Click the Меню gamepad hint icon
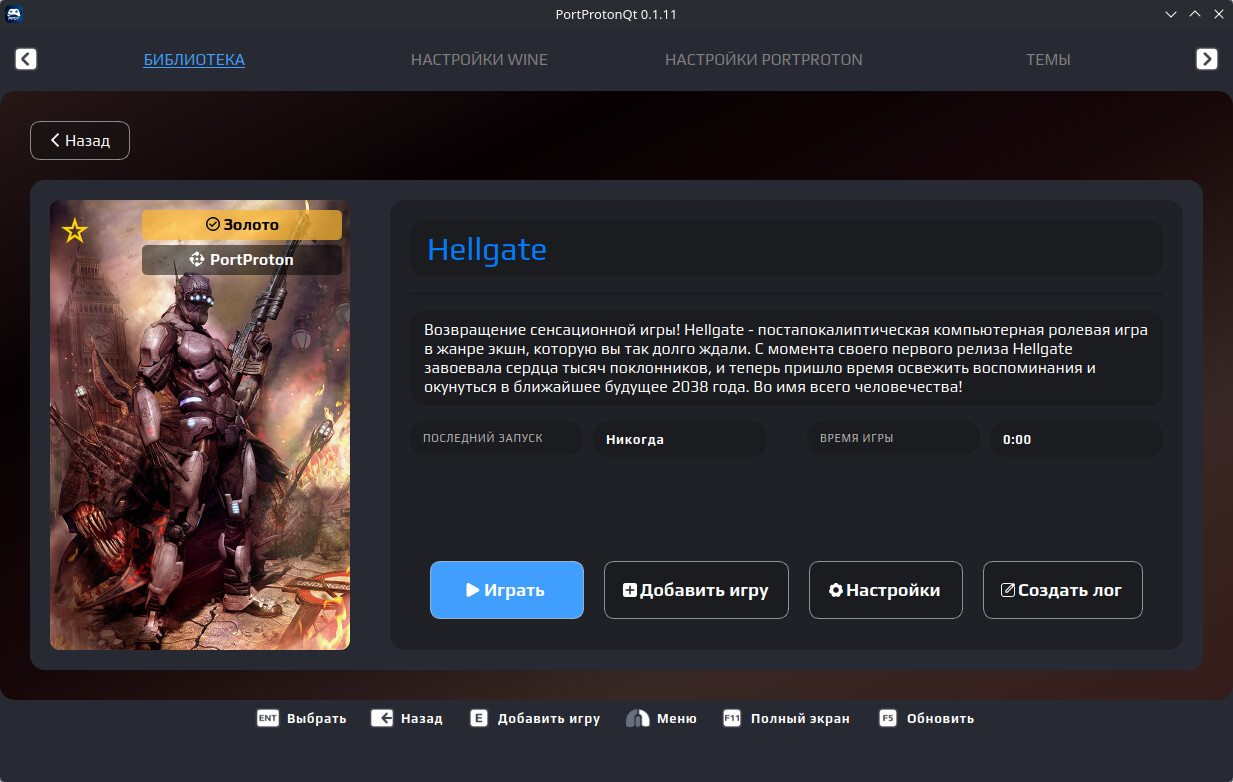This screenshot has height=782, width=1233. click(x=638, y=718)
